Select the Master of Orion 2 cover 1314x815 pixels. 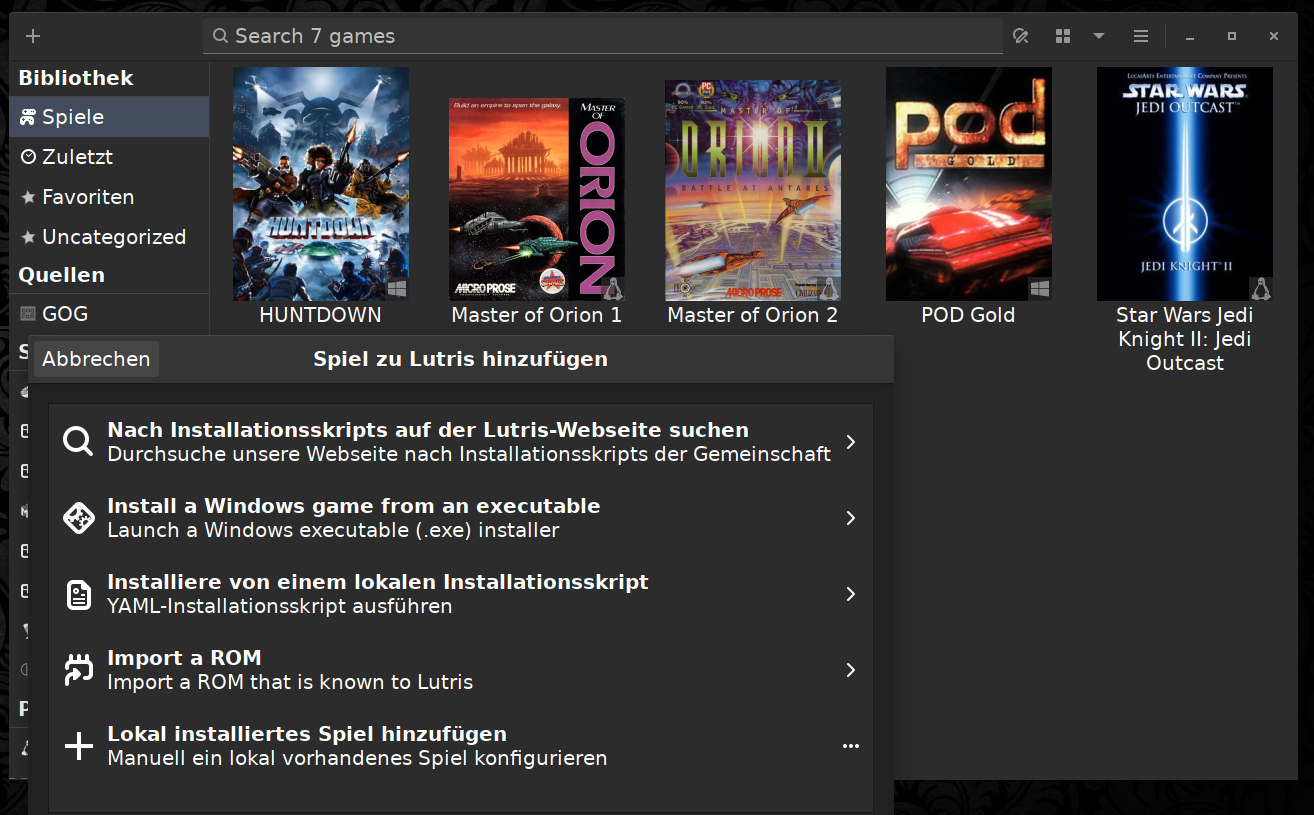click(x=753, y=191)
